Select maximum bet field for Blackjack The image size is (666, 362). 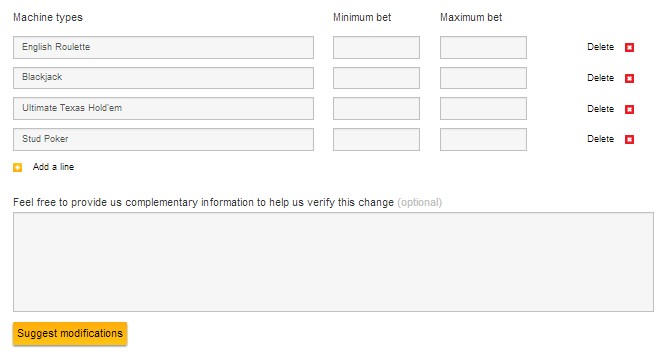pos(483,78)
